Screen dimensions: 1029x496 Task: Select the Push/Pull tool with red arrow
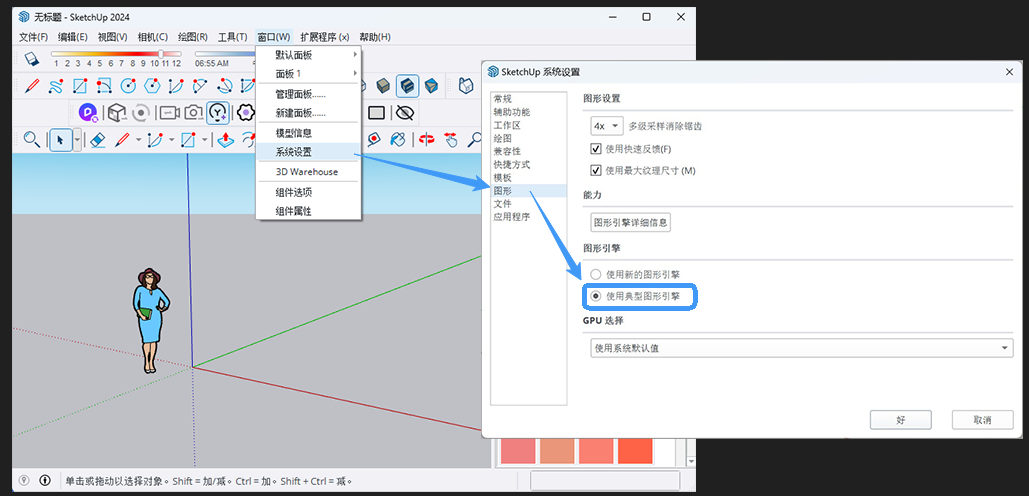point(226,139)
